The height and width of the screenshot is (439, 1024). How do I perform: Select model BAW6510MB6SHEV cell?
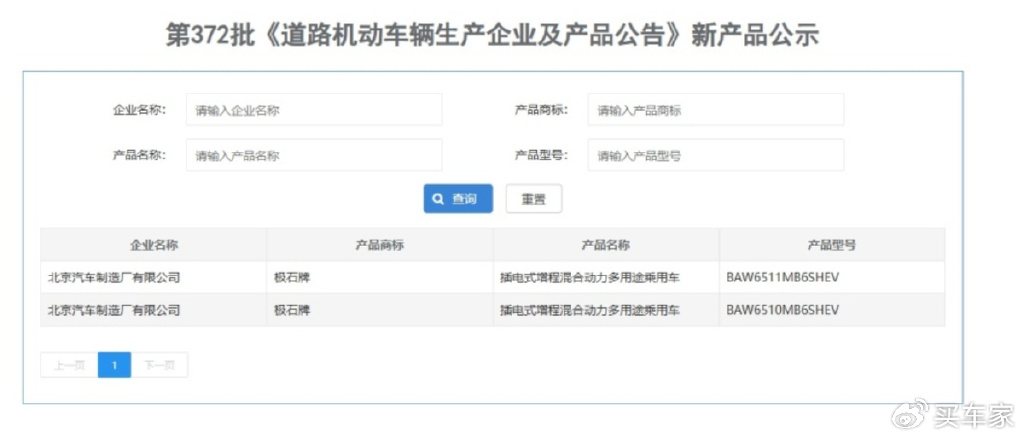832,310
